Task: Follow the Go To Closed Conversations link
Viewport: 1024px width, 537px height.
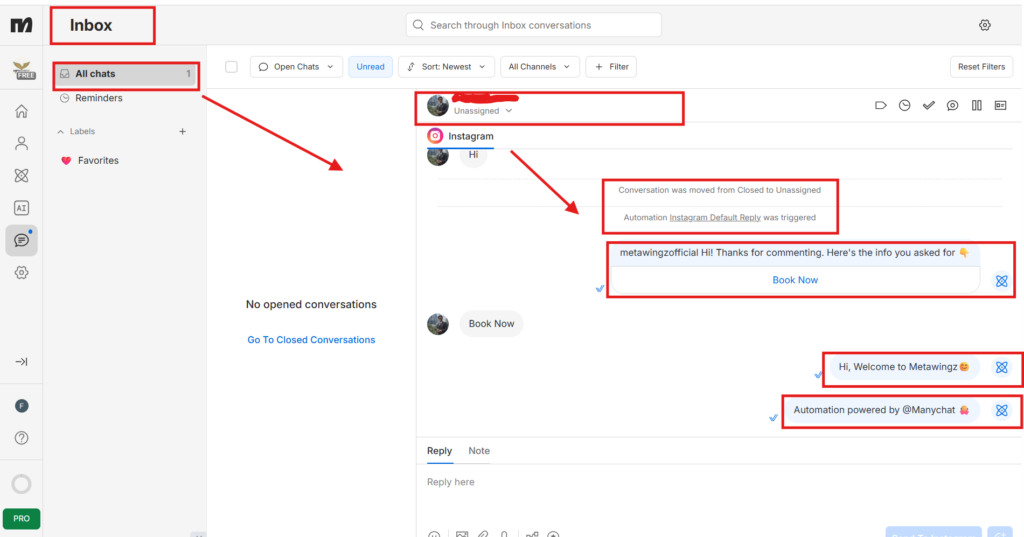Action: pyautogui.click(x=311, y=340)
